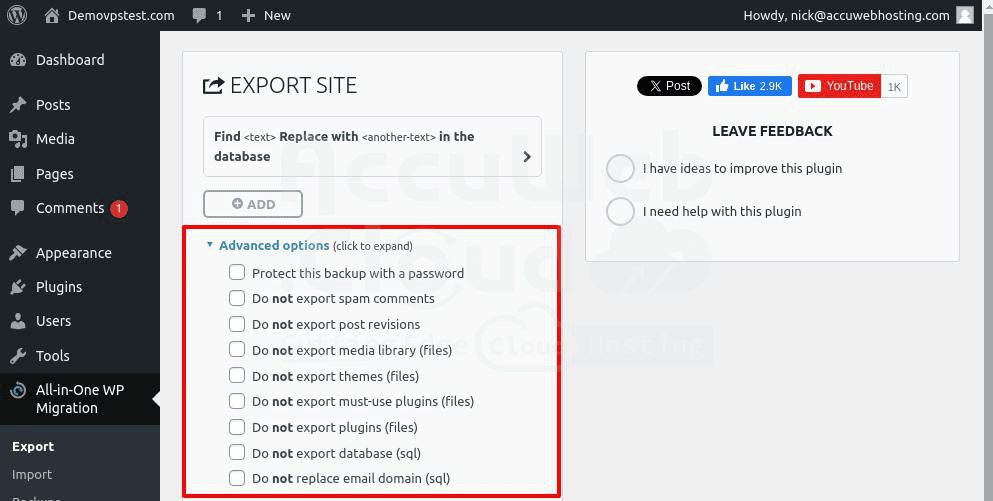Click the Dashboard gauge icon in sidebar
The height and width of the screenshot is (501, 993).
tap(17, 60)
